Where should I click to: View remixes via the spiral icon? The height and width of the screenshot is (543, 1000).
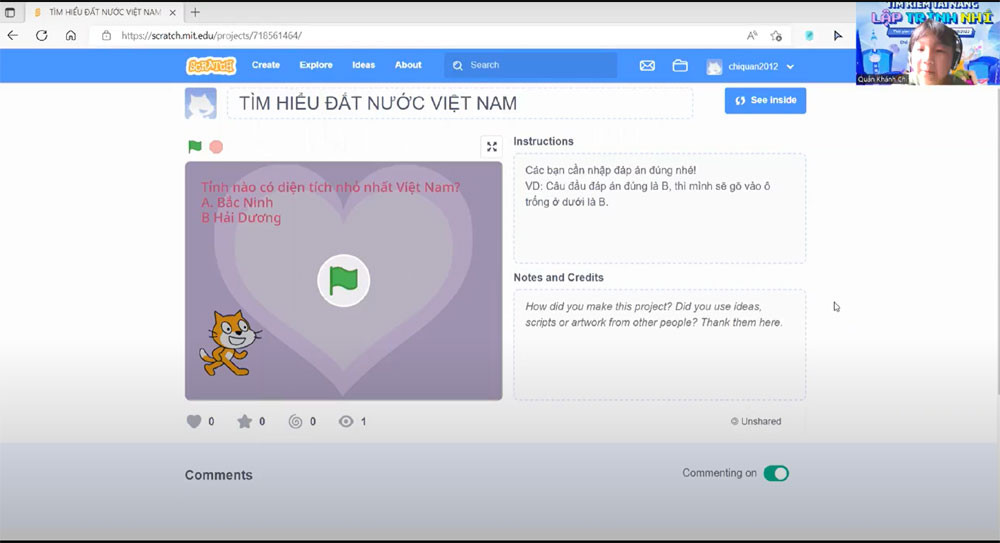click(295, 422)
